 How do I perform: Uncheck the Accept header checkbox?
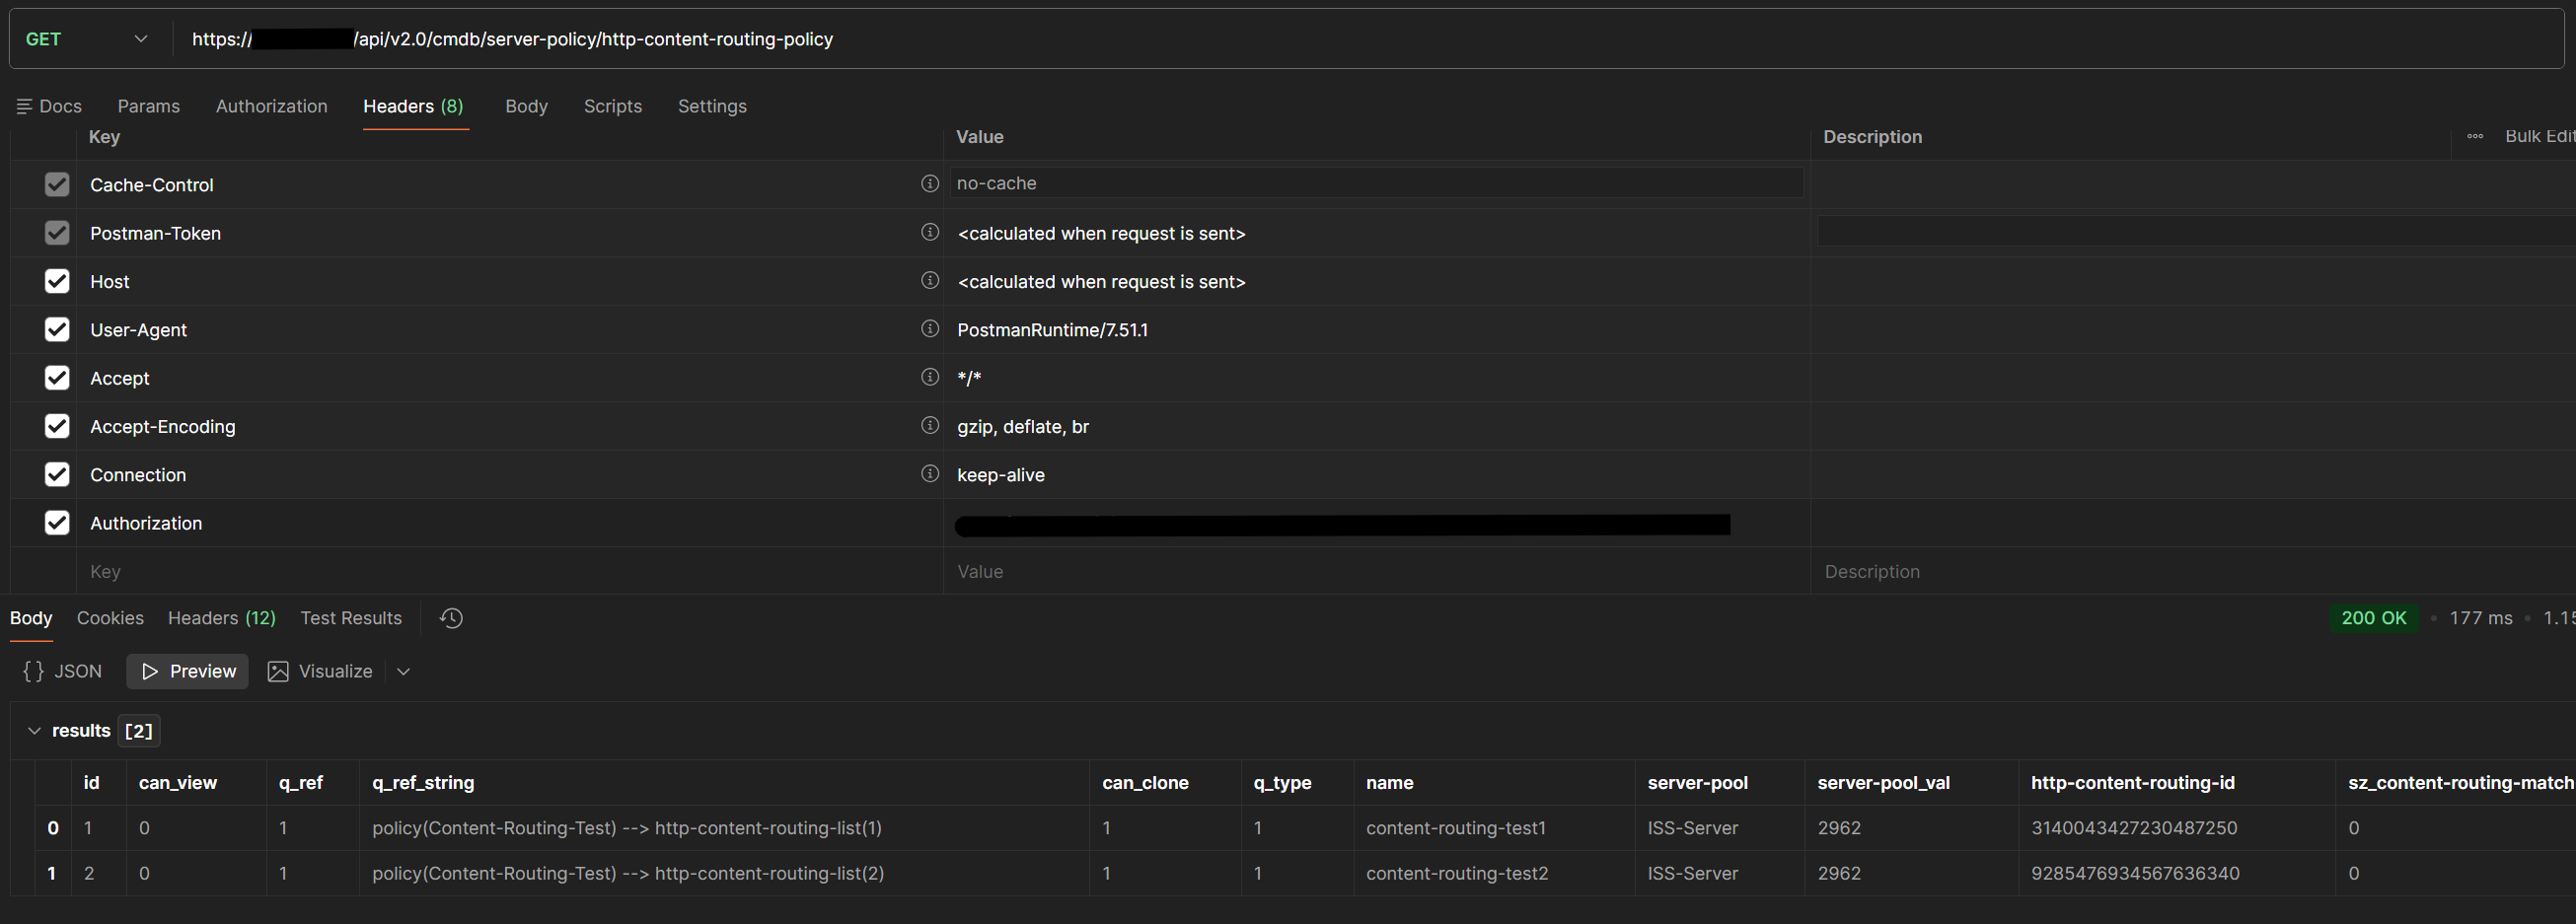pos(57,378)
